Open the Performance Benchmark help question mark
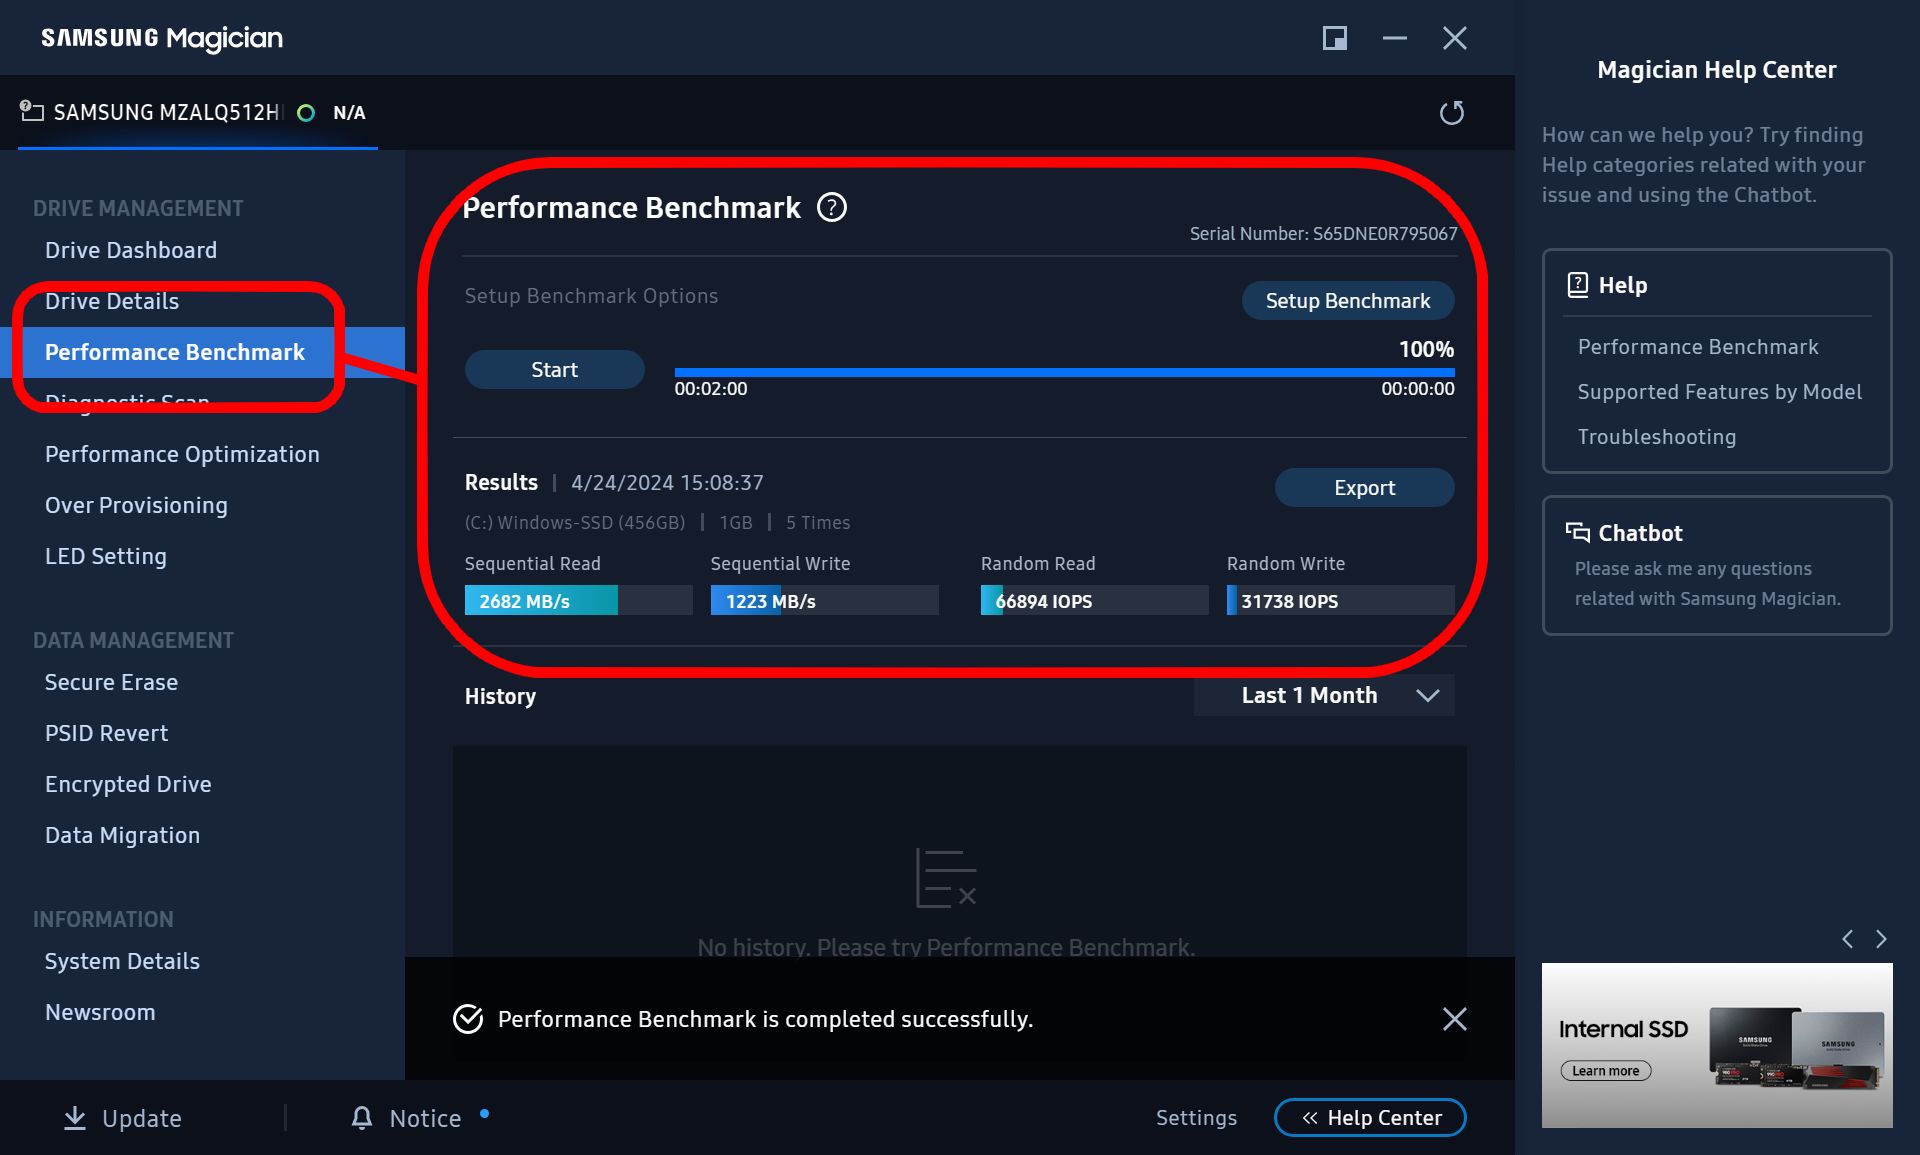The image size is (1920, 1155). (x=832, y=207)
